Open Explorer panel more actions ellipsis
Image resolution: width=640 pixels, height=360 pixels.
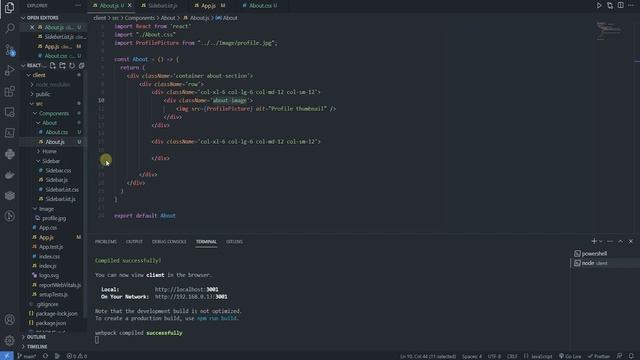pos(78,6)
